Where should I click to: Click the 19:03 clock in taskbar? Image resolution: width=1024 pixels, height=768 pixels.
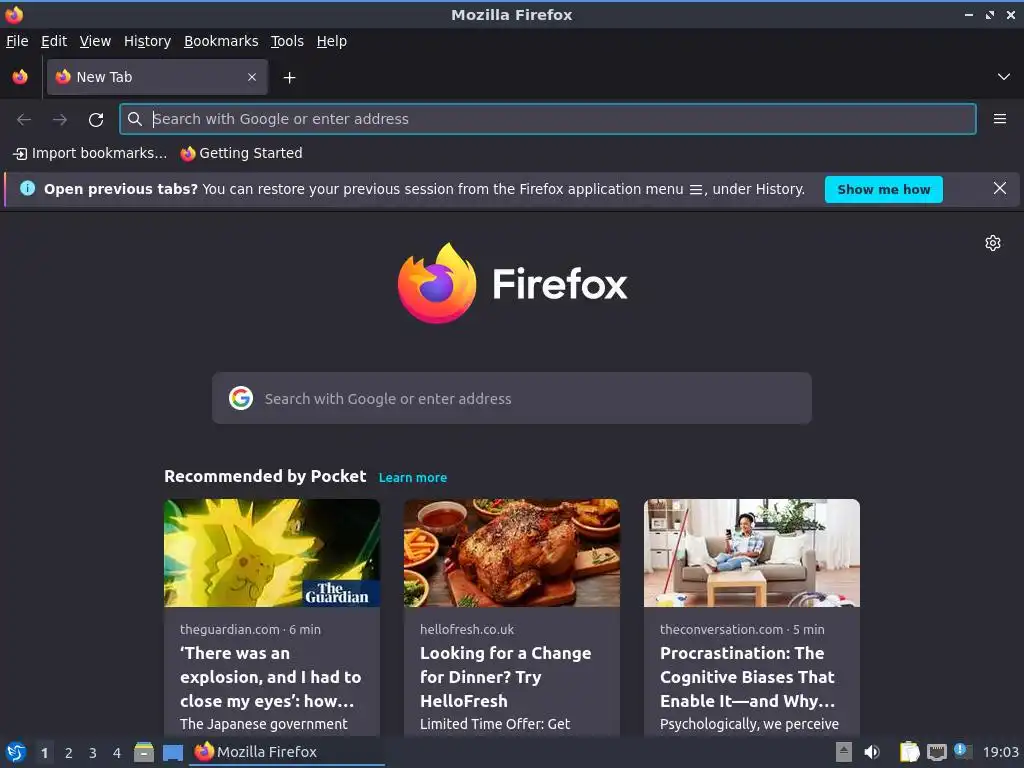(x=1000, y=752)
